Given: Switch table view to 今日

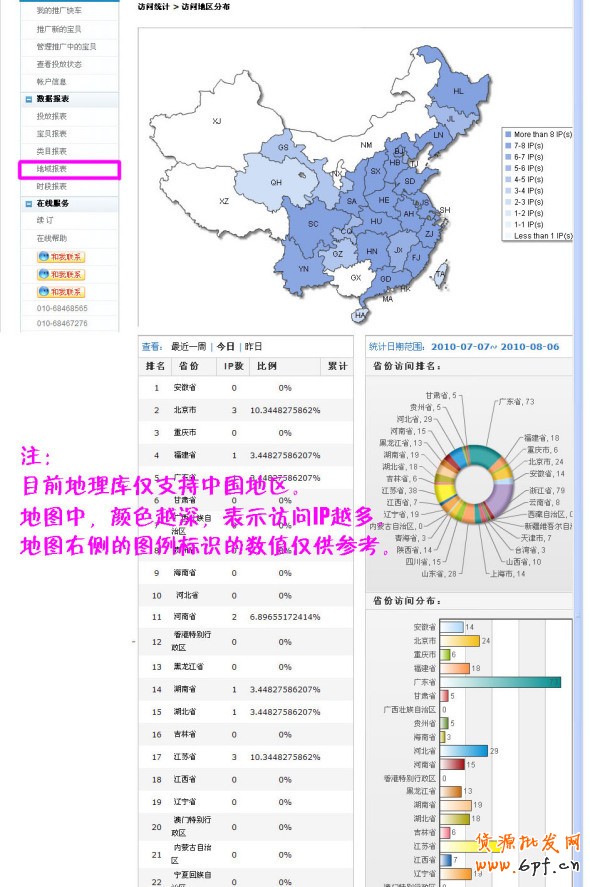Looking at the screenshot, I should point(225,346).
